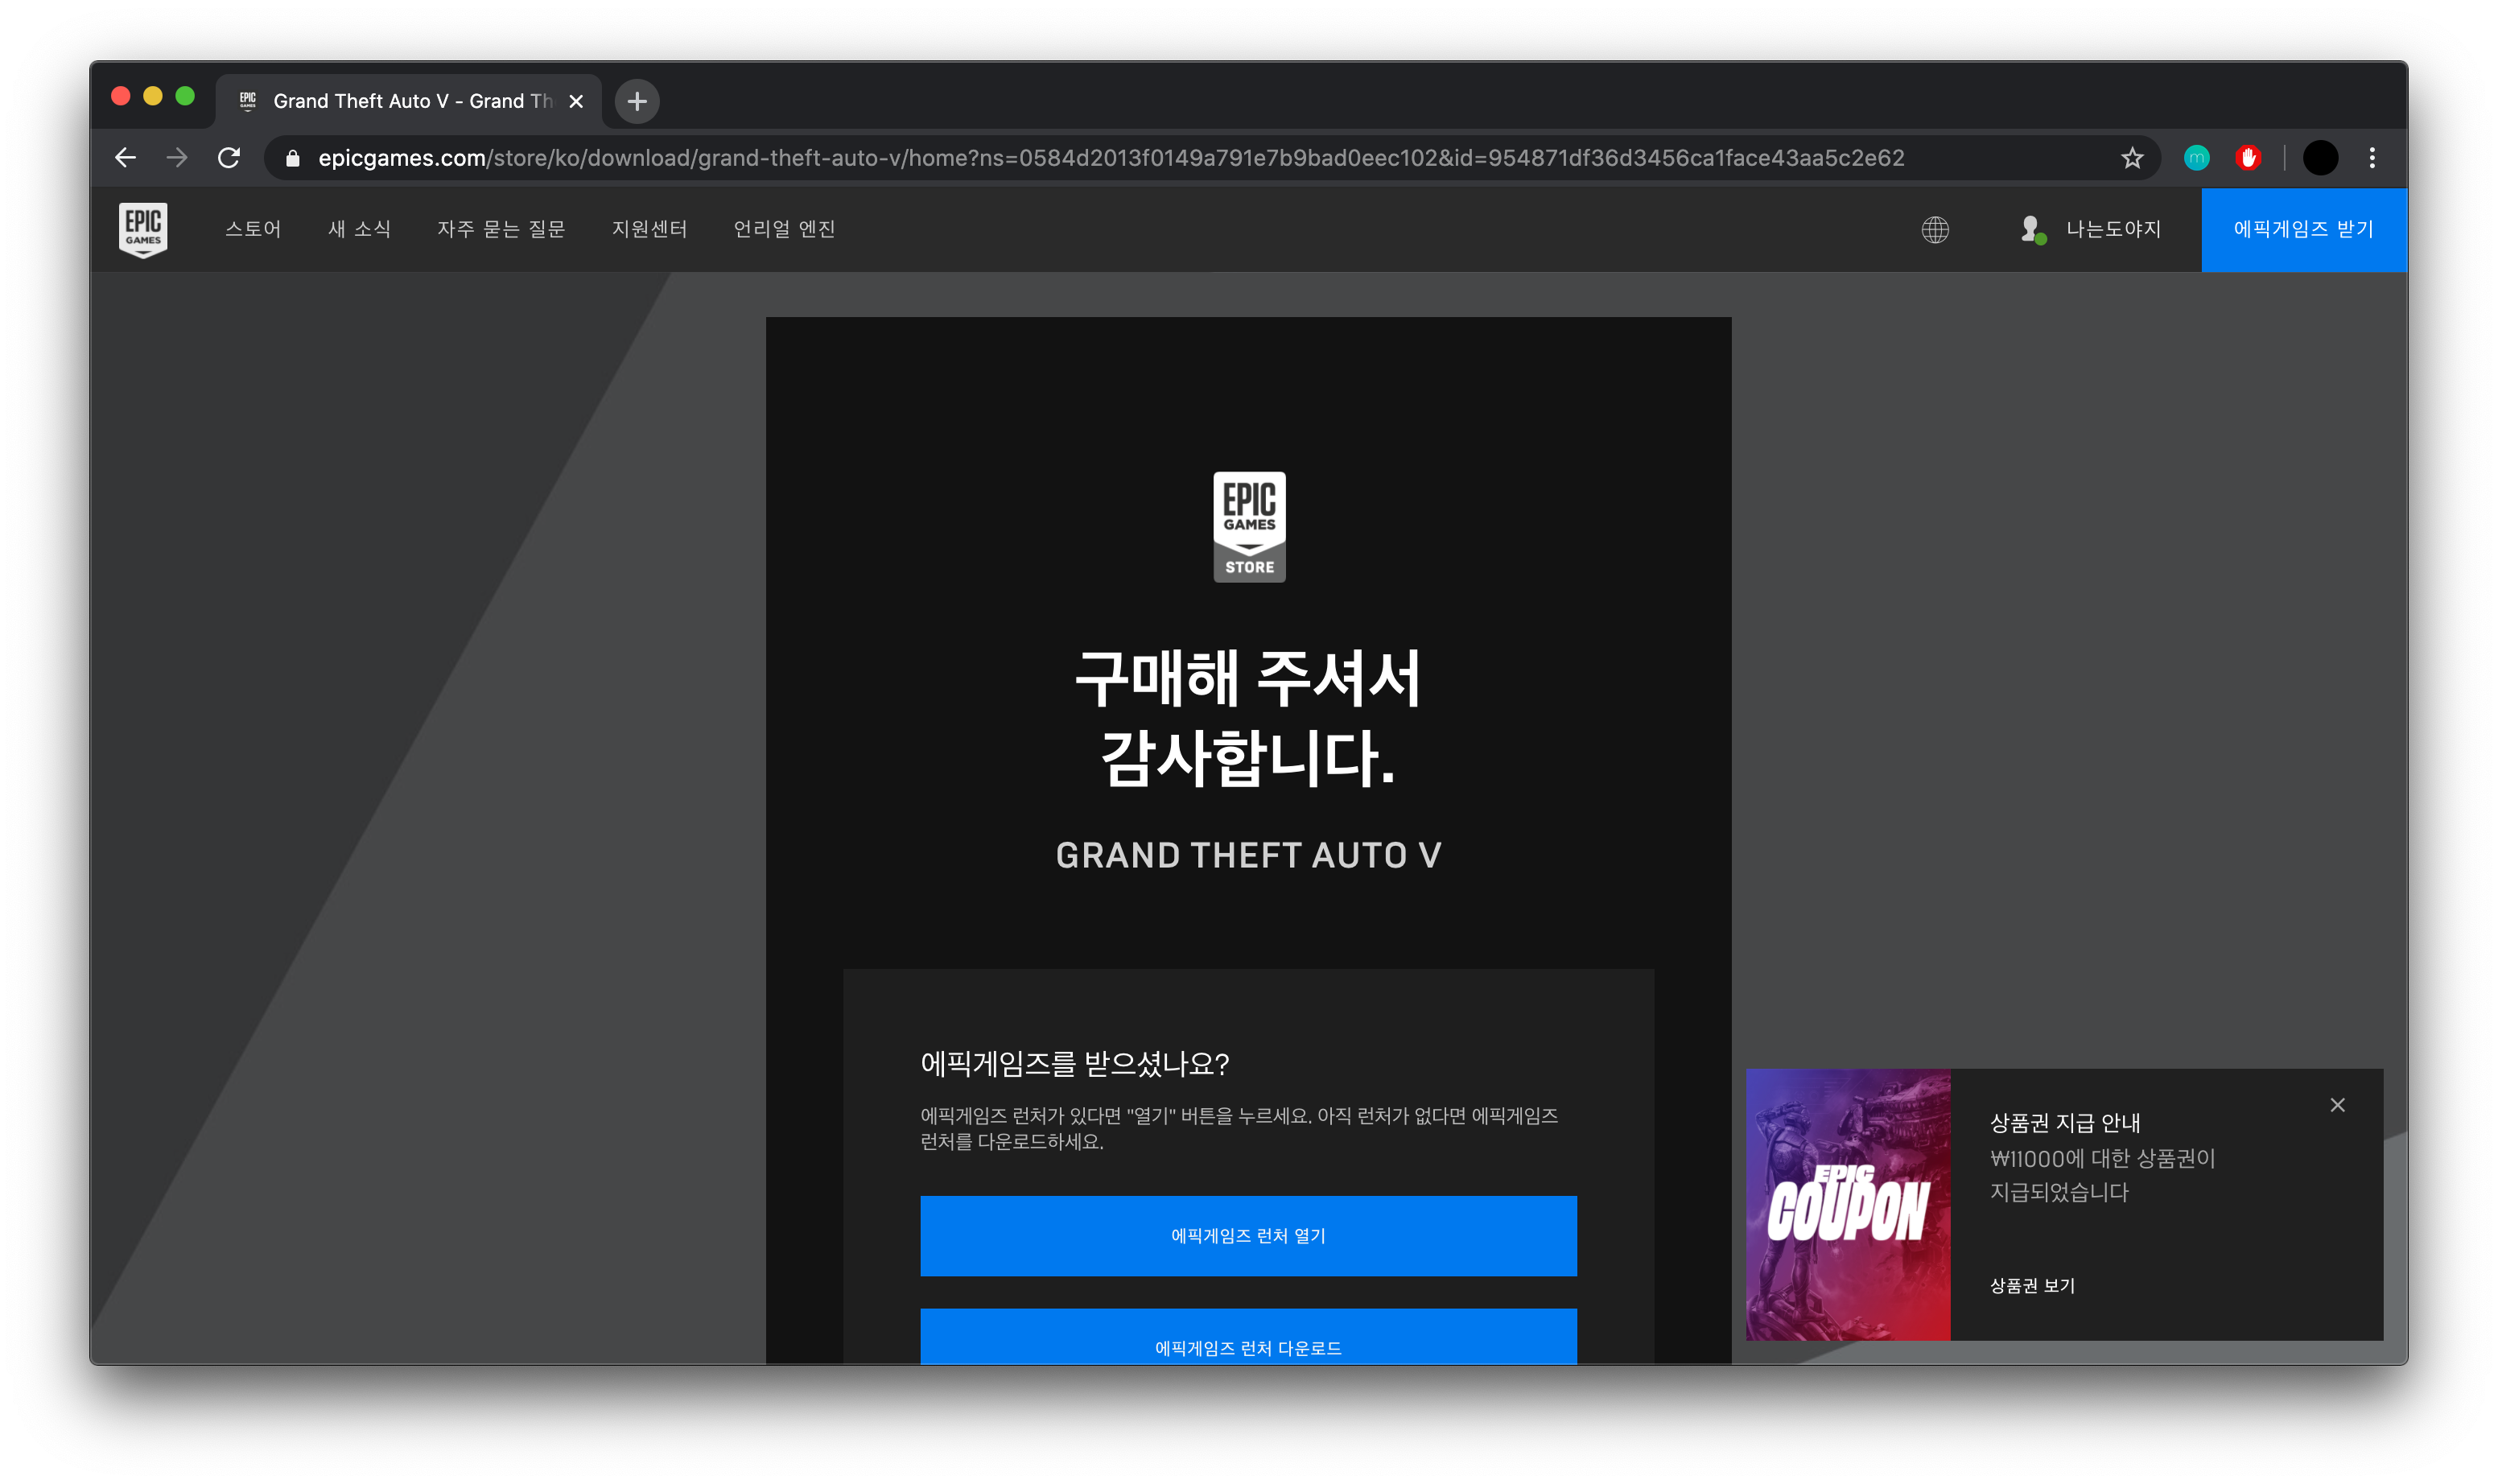Open the 언리얼 엔진 page
This screenshot has height=1484, width=2498.
coord(784,229)
